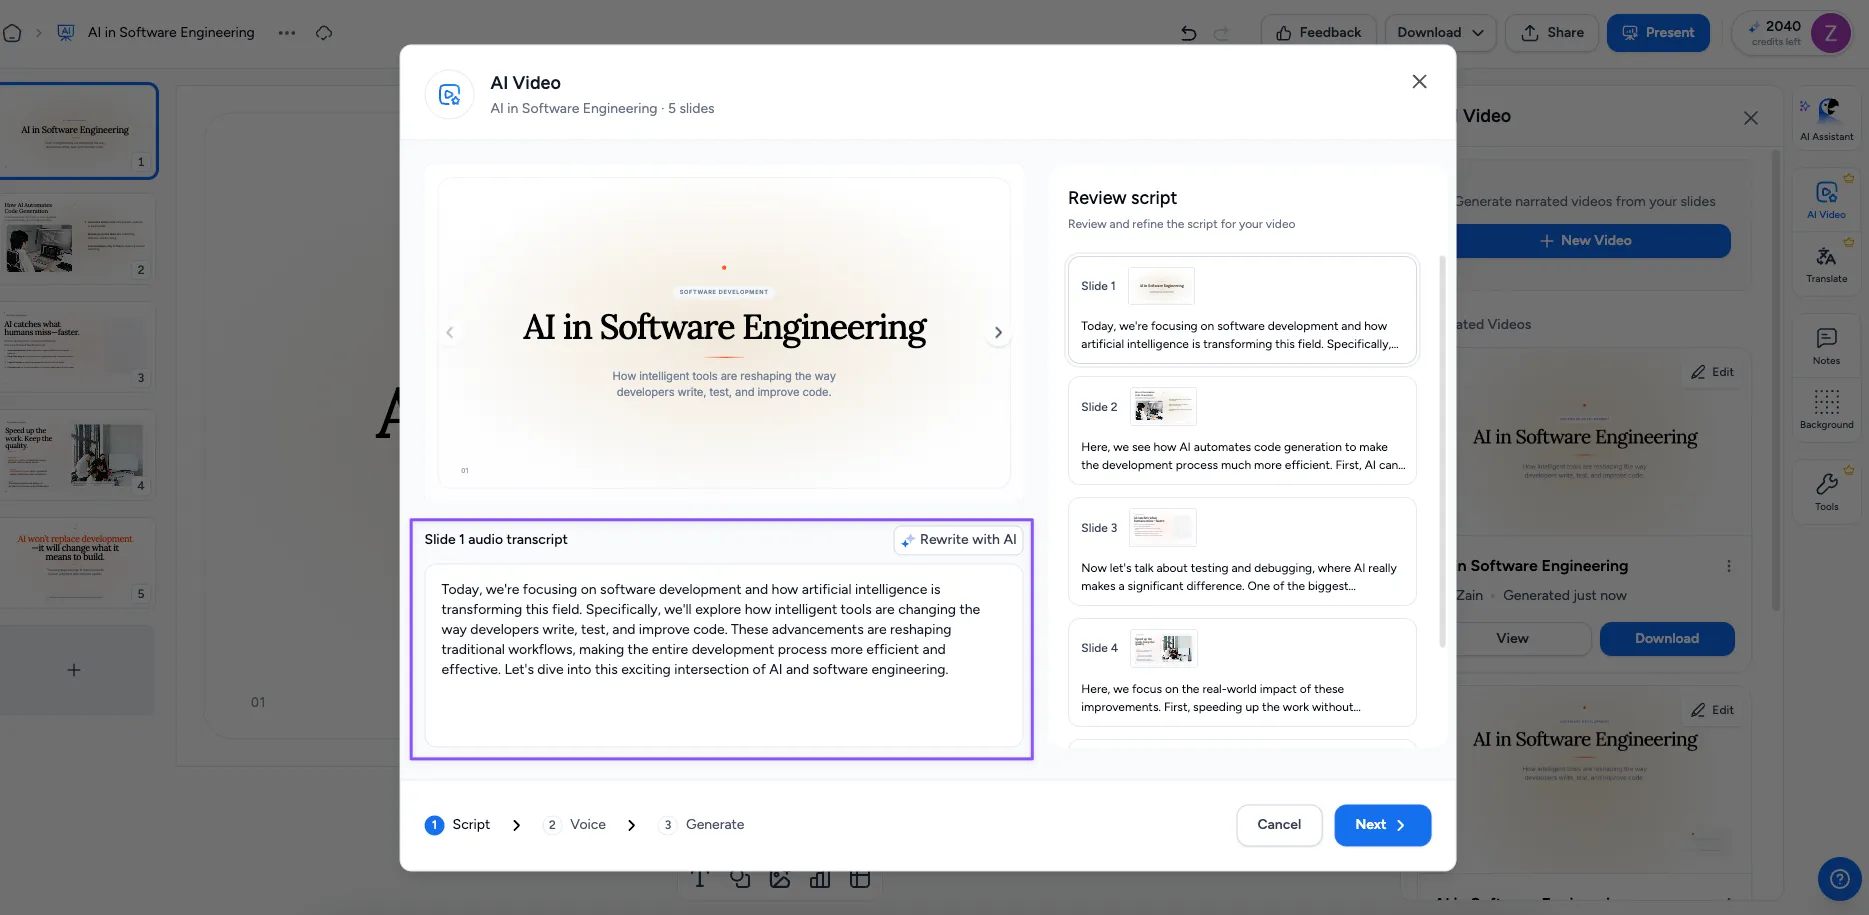Download the generated video
The width and height of the screenshot is (1869, 915).
[x=1667, y=639]
